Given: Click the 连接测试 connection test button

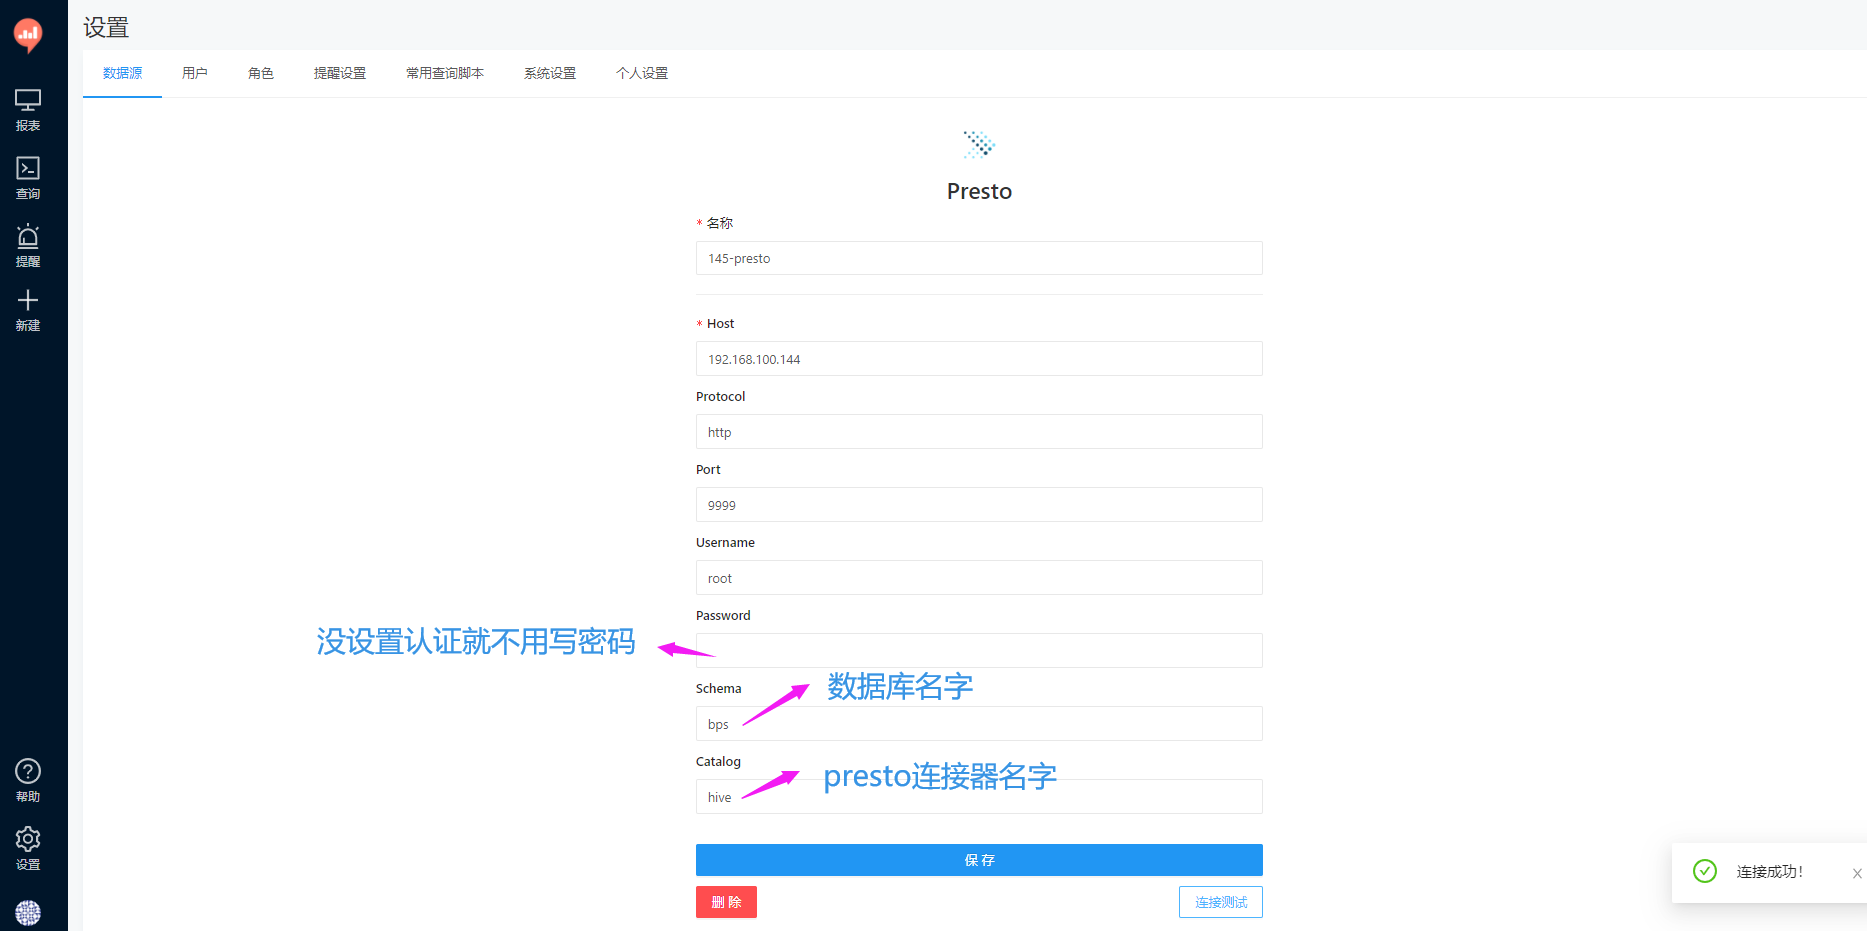Looking at the screenshot, I should point(1220,901).
